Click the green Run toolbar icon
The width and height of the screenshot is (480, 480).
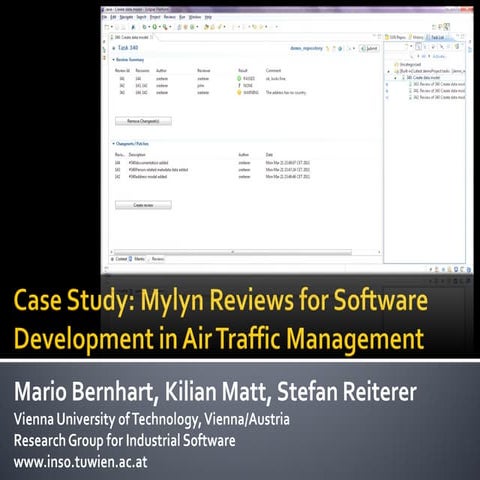155,27
